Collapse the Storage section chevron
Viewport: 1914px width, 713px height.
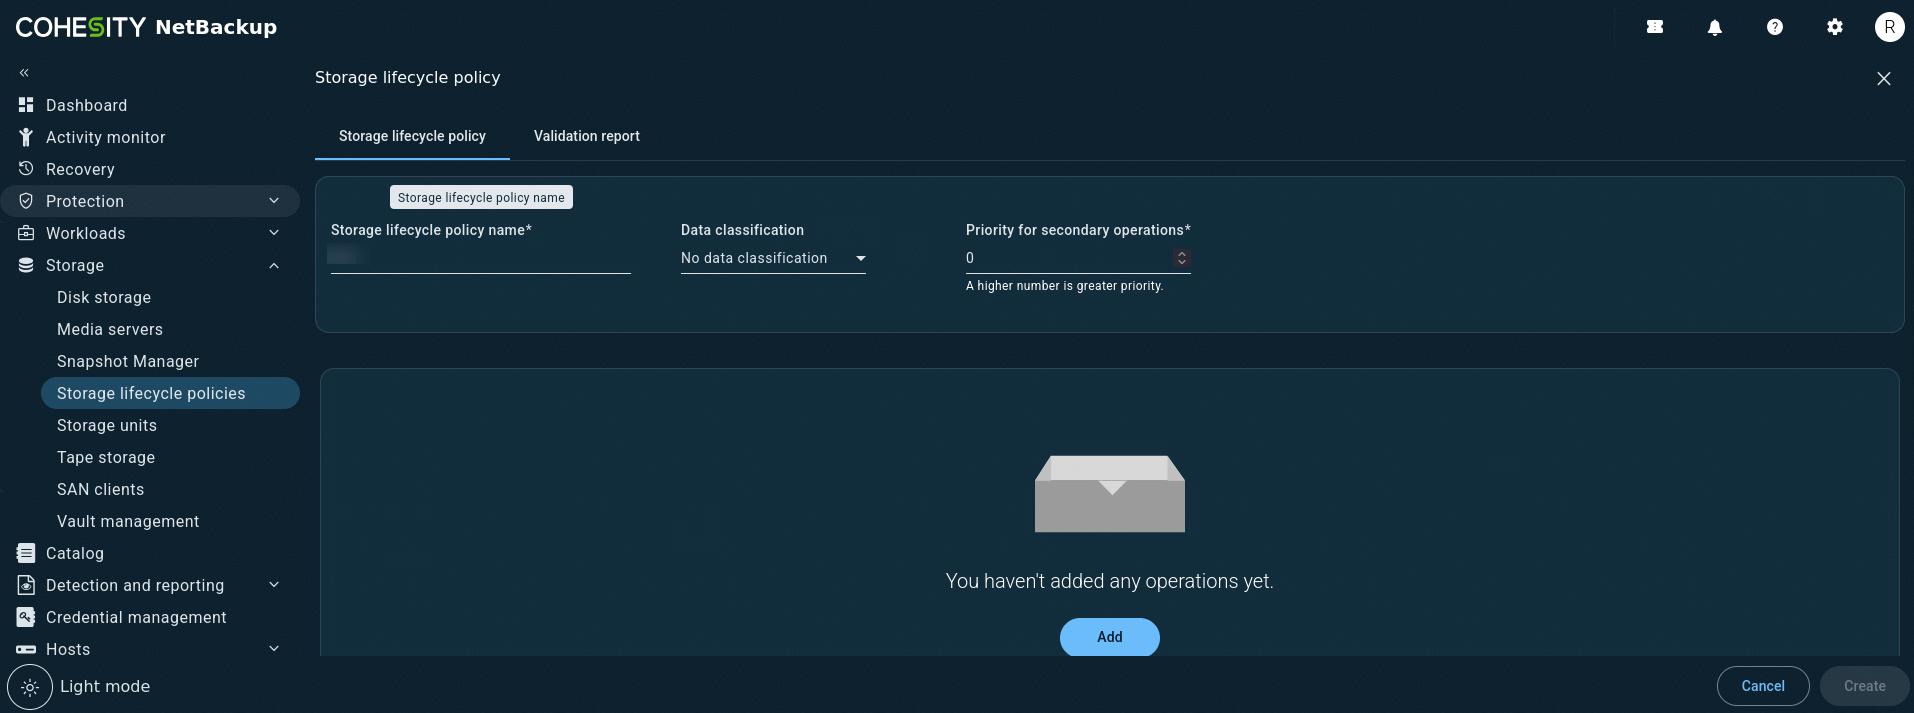pyautogui.click(x=274, y=265)
